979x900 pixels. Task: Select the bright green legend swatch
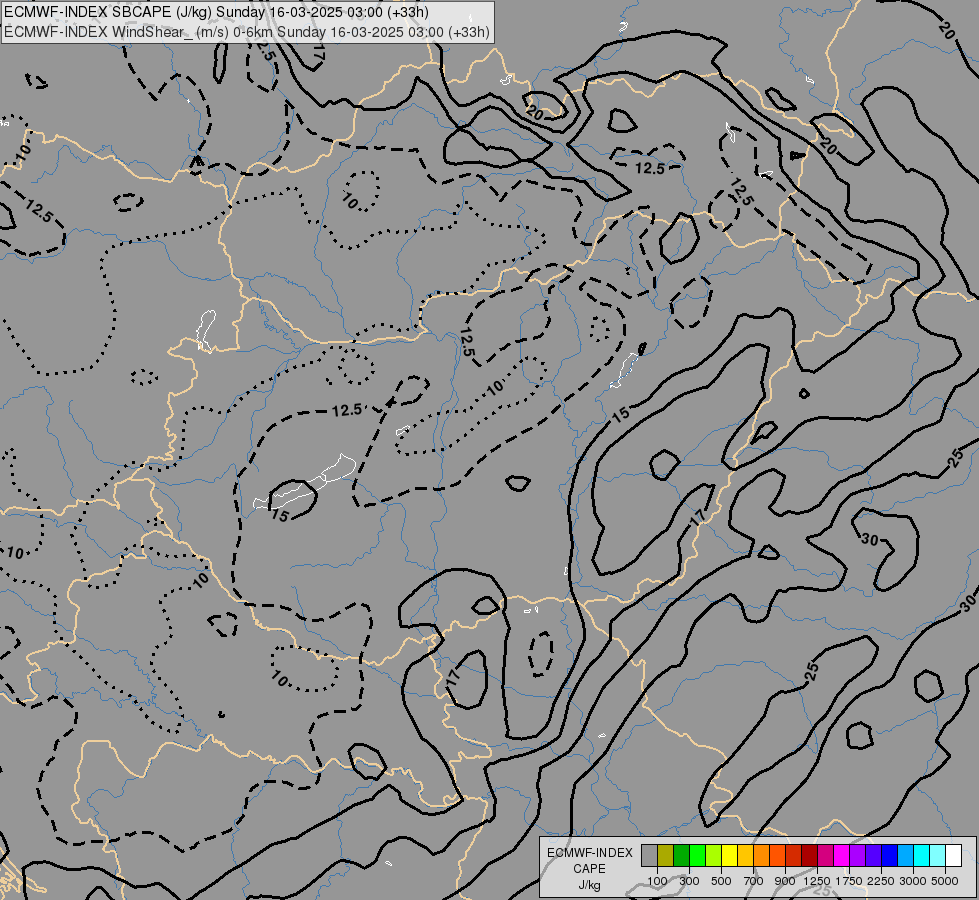697,856
